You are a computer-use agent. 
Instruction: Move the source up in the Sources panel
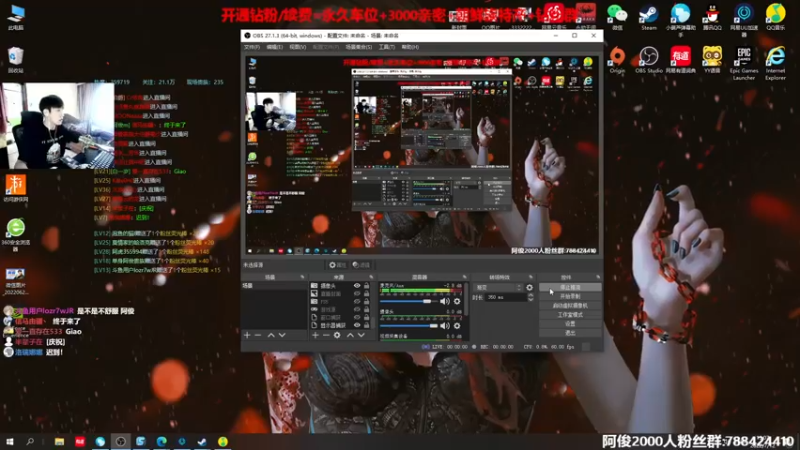click(x=350, y=335)
